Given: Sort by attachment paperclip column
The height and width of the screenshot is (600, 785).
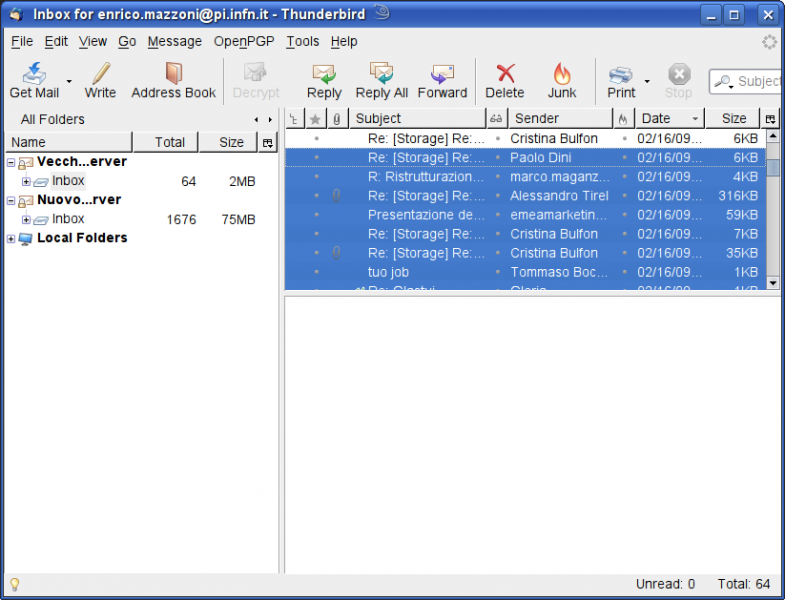Looking at the screenshot, I should click(337, 119).
